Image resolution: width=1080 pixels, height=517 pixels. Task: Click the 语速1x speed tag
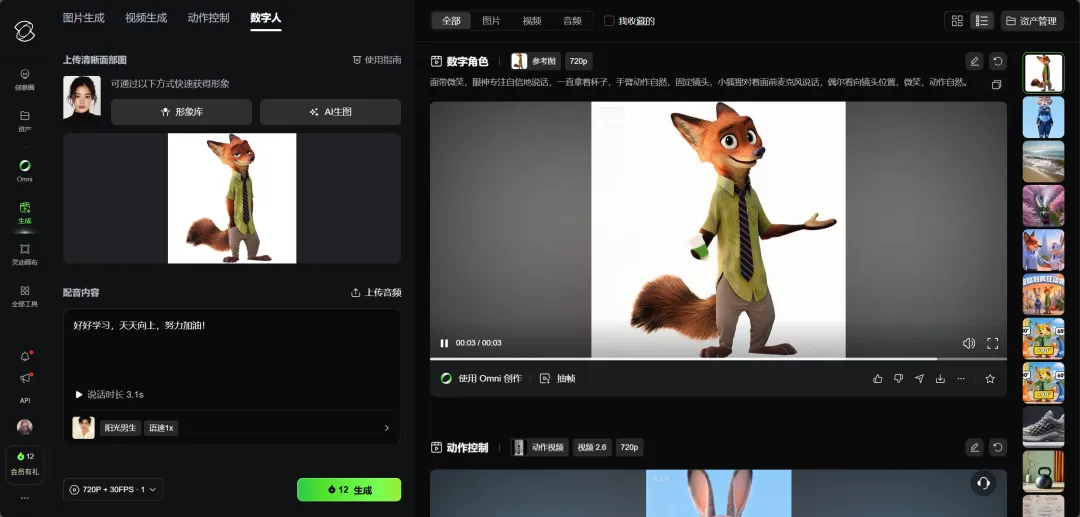161,428
